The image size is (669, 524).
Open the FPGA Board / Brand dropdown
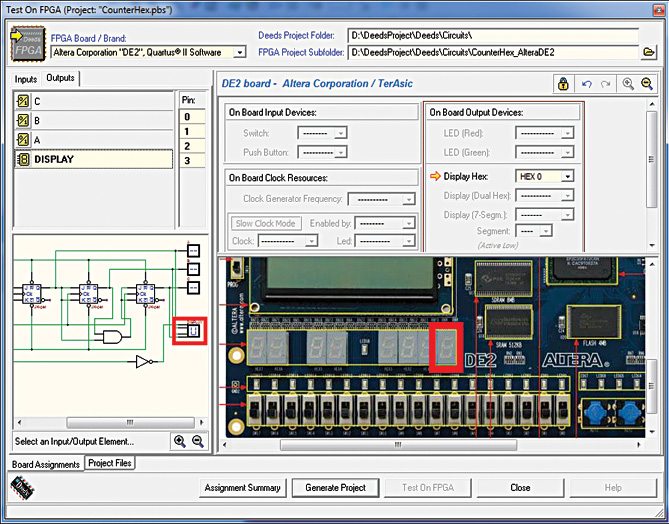click(x=239, y=52)
